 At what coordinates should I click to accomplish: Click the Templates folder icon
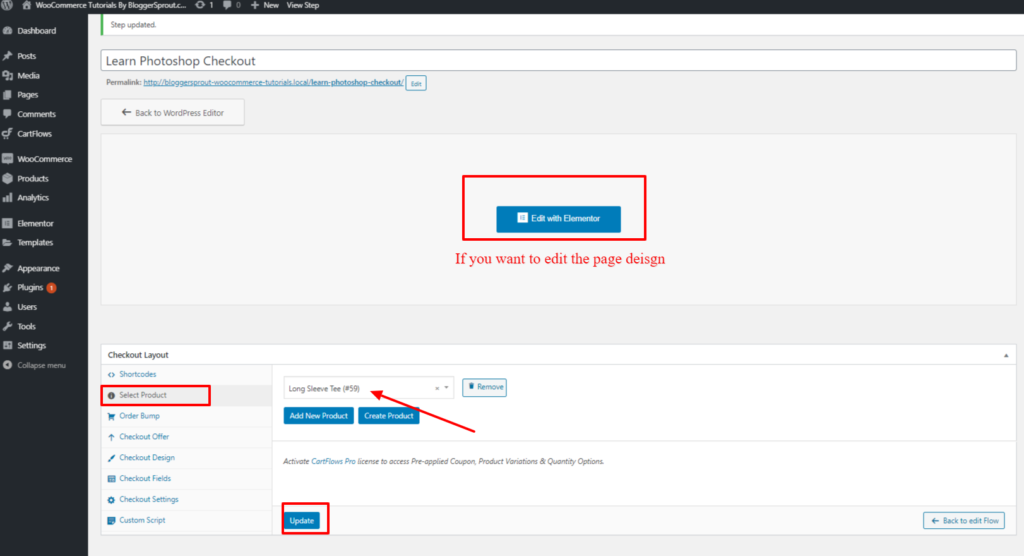(x=8, y=242)
